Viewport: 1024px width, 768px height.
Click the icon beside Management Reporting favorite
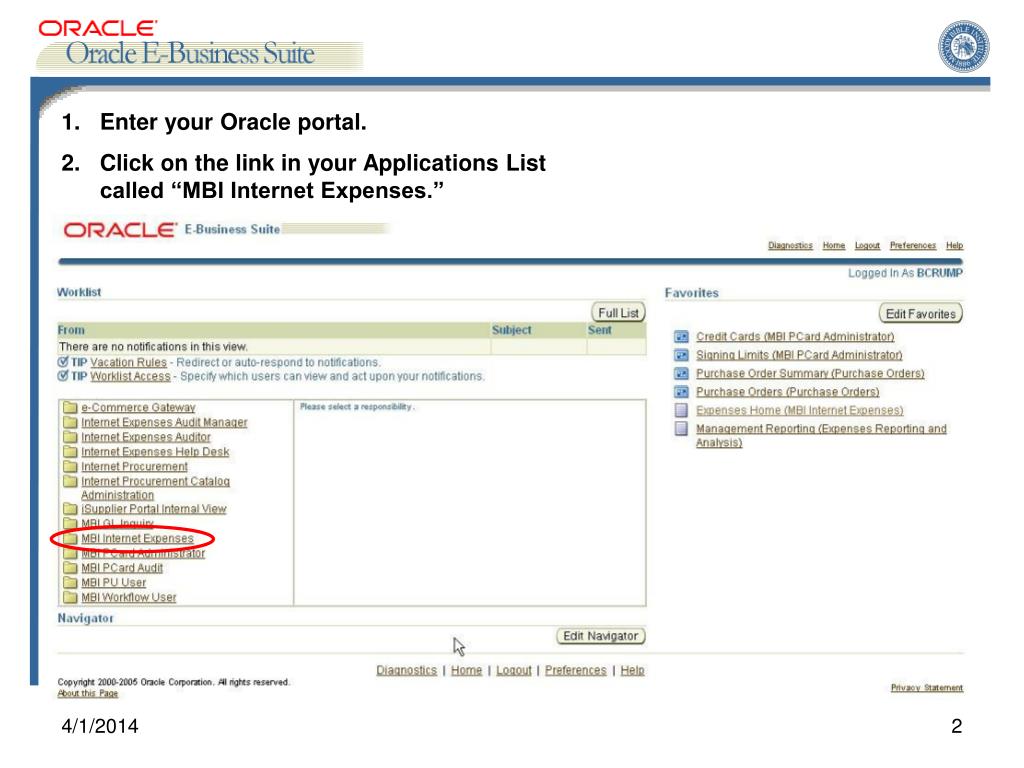pos(681,428)
